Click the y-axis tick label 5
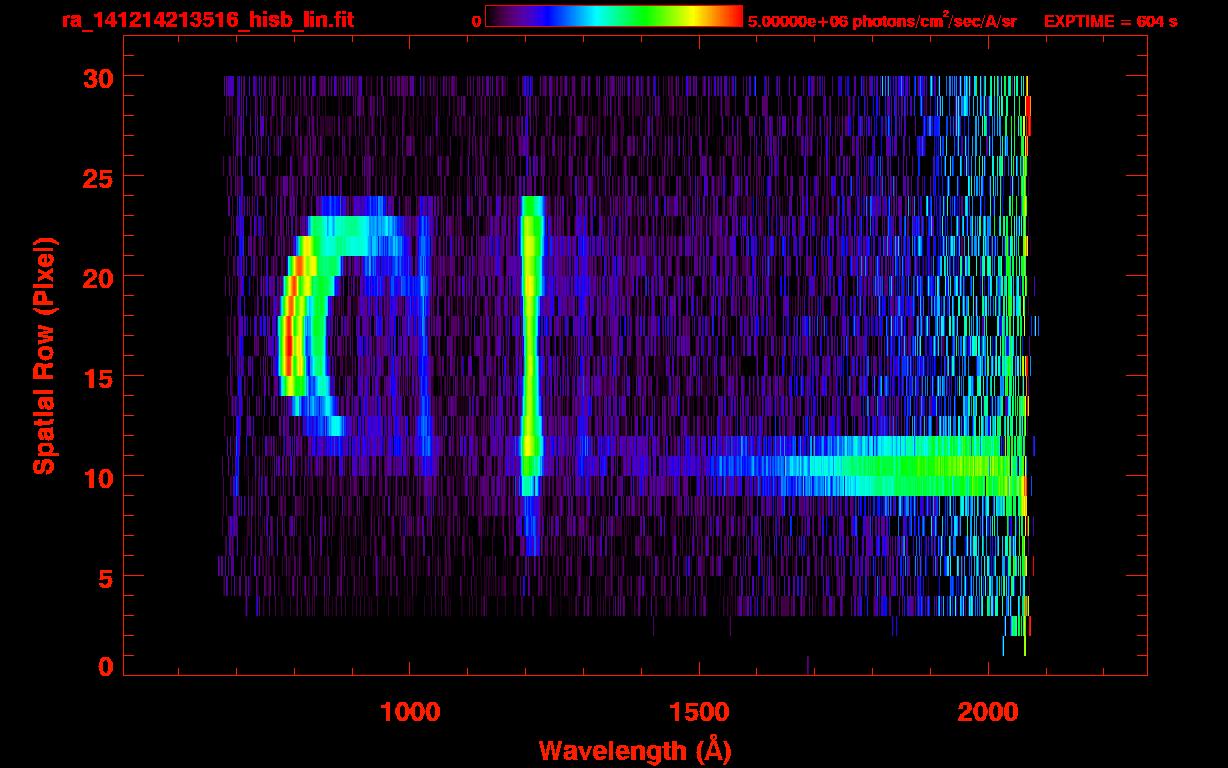Screen dimensions: 1228x768 [x=106, y=577]
